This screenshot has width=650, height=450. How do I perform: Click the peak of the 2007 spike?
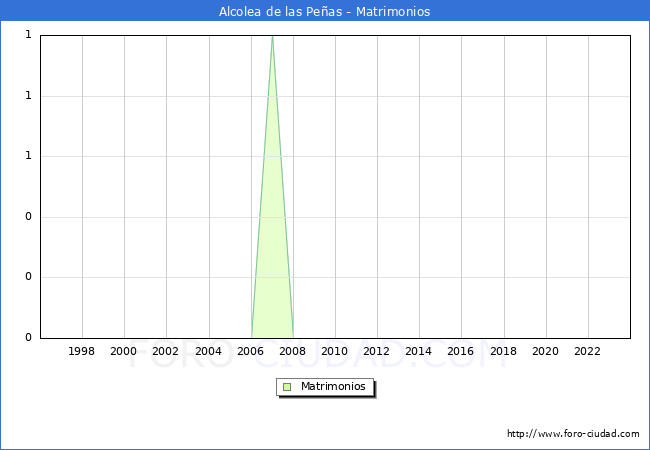(272, 37)
